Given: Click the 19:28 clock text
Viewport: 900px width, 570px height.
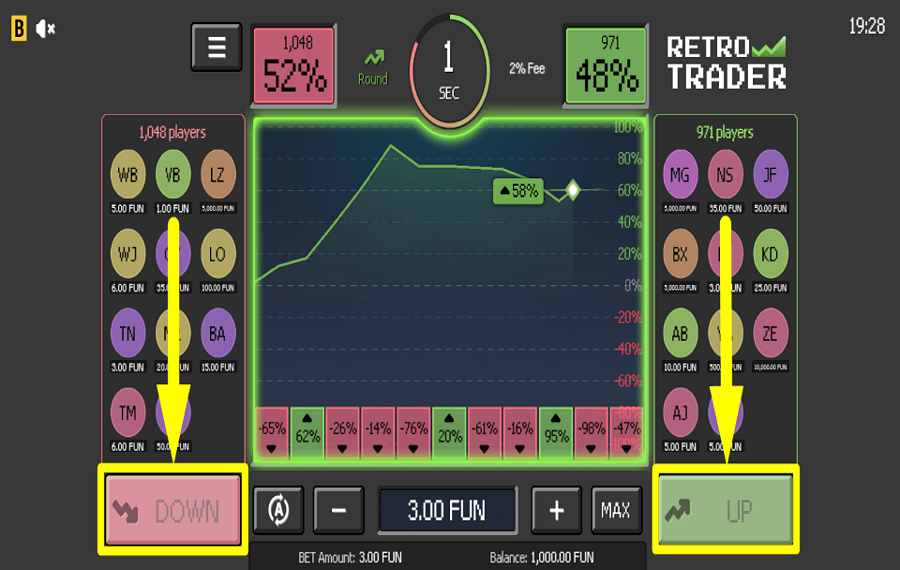Looking at the screenshot, I should (867, 26).
